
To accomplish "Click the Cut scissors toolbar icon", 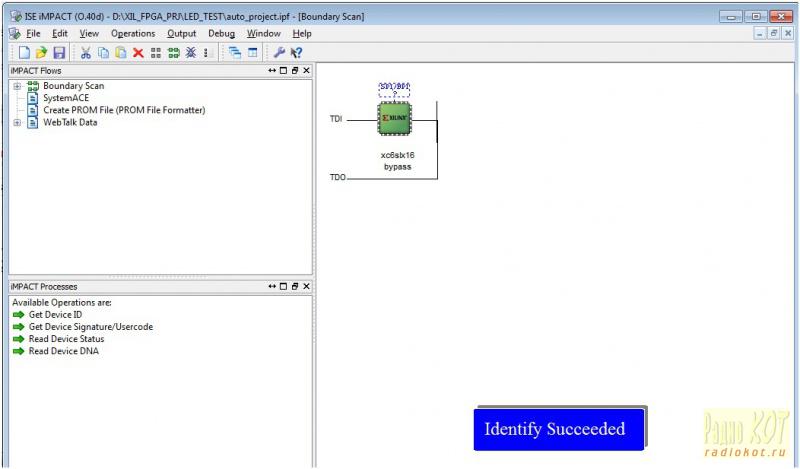I will point(86,52).
